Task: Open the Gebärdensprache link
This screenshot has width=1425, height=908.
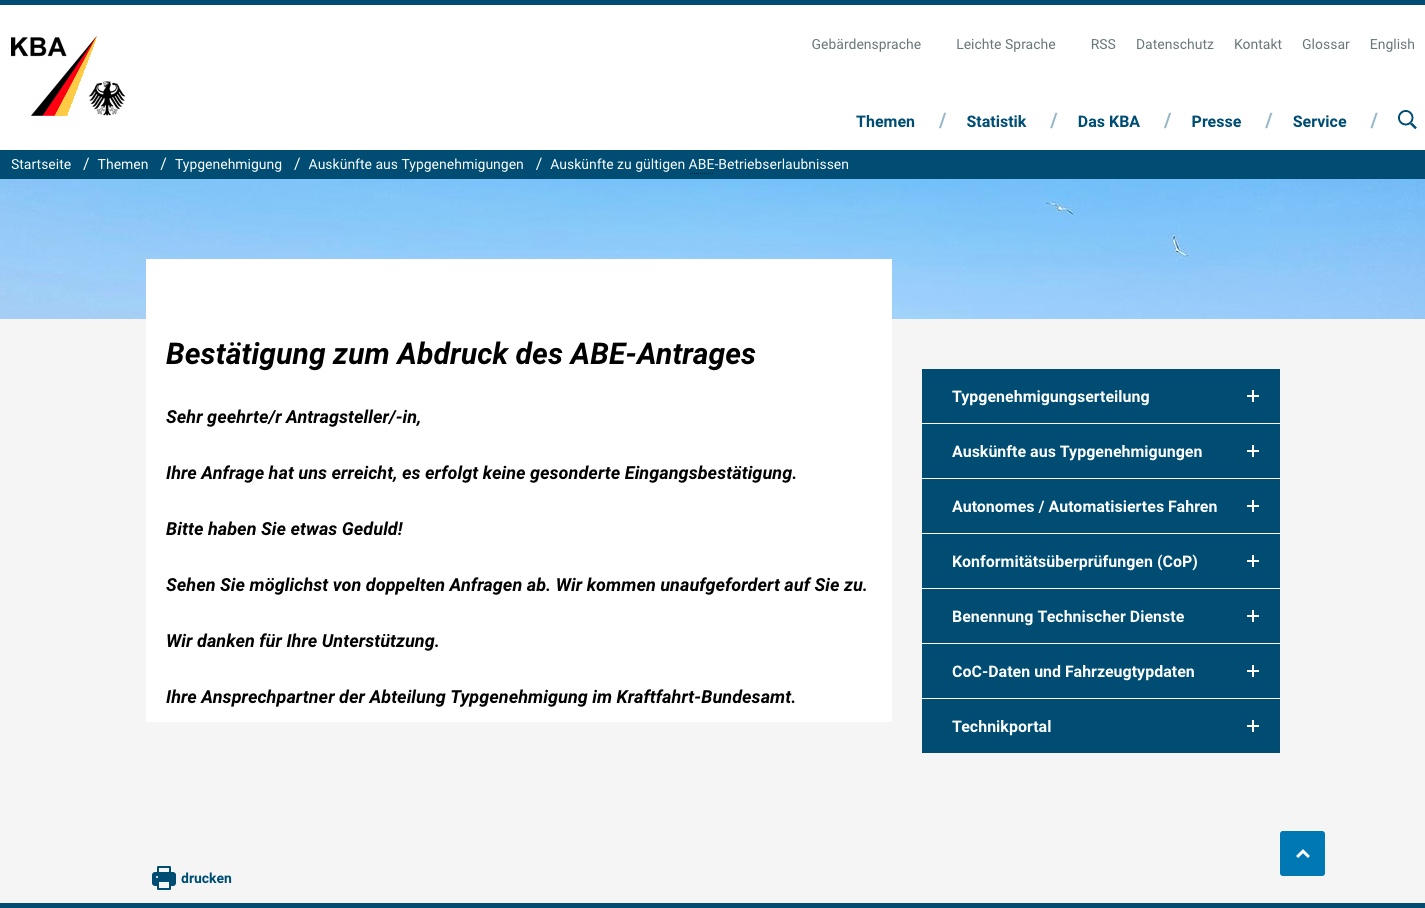Action: [866, 44]
